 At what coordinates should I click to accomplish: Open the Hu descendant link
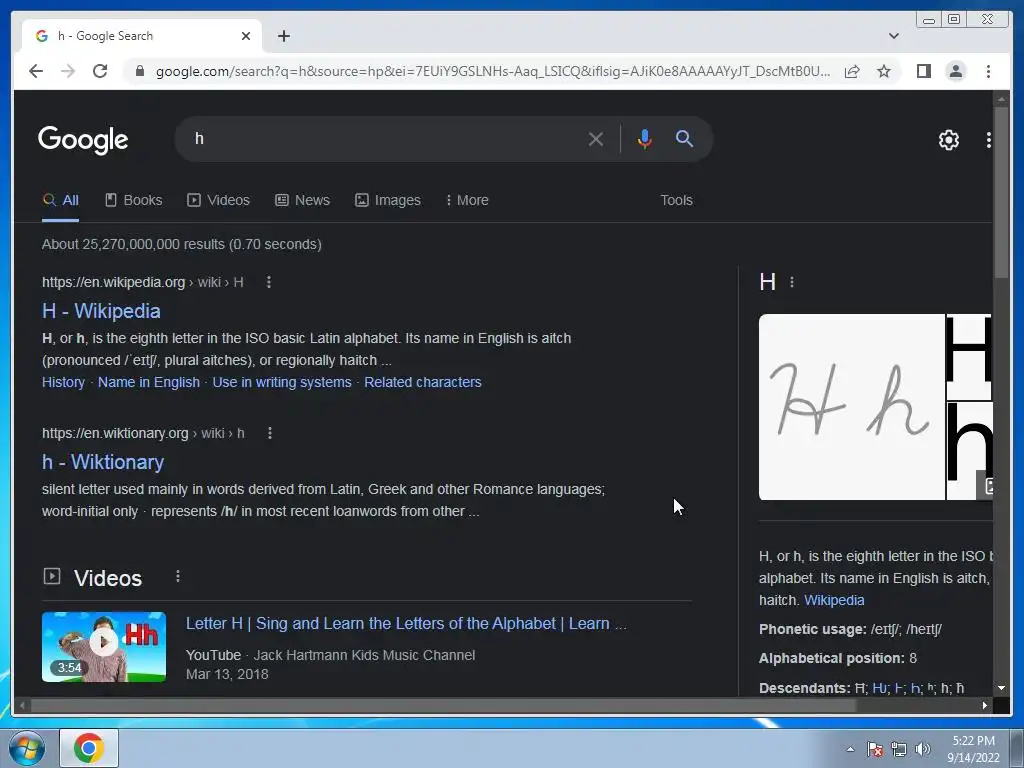(880, 688)
